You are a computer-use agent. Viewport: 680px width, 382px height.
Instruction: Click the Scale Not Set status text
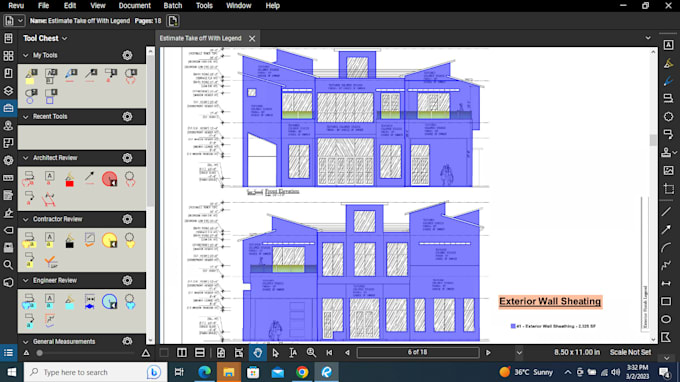click(630, 353)
